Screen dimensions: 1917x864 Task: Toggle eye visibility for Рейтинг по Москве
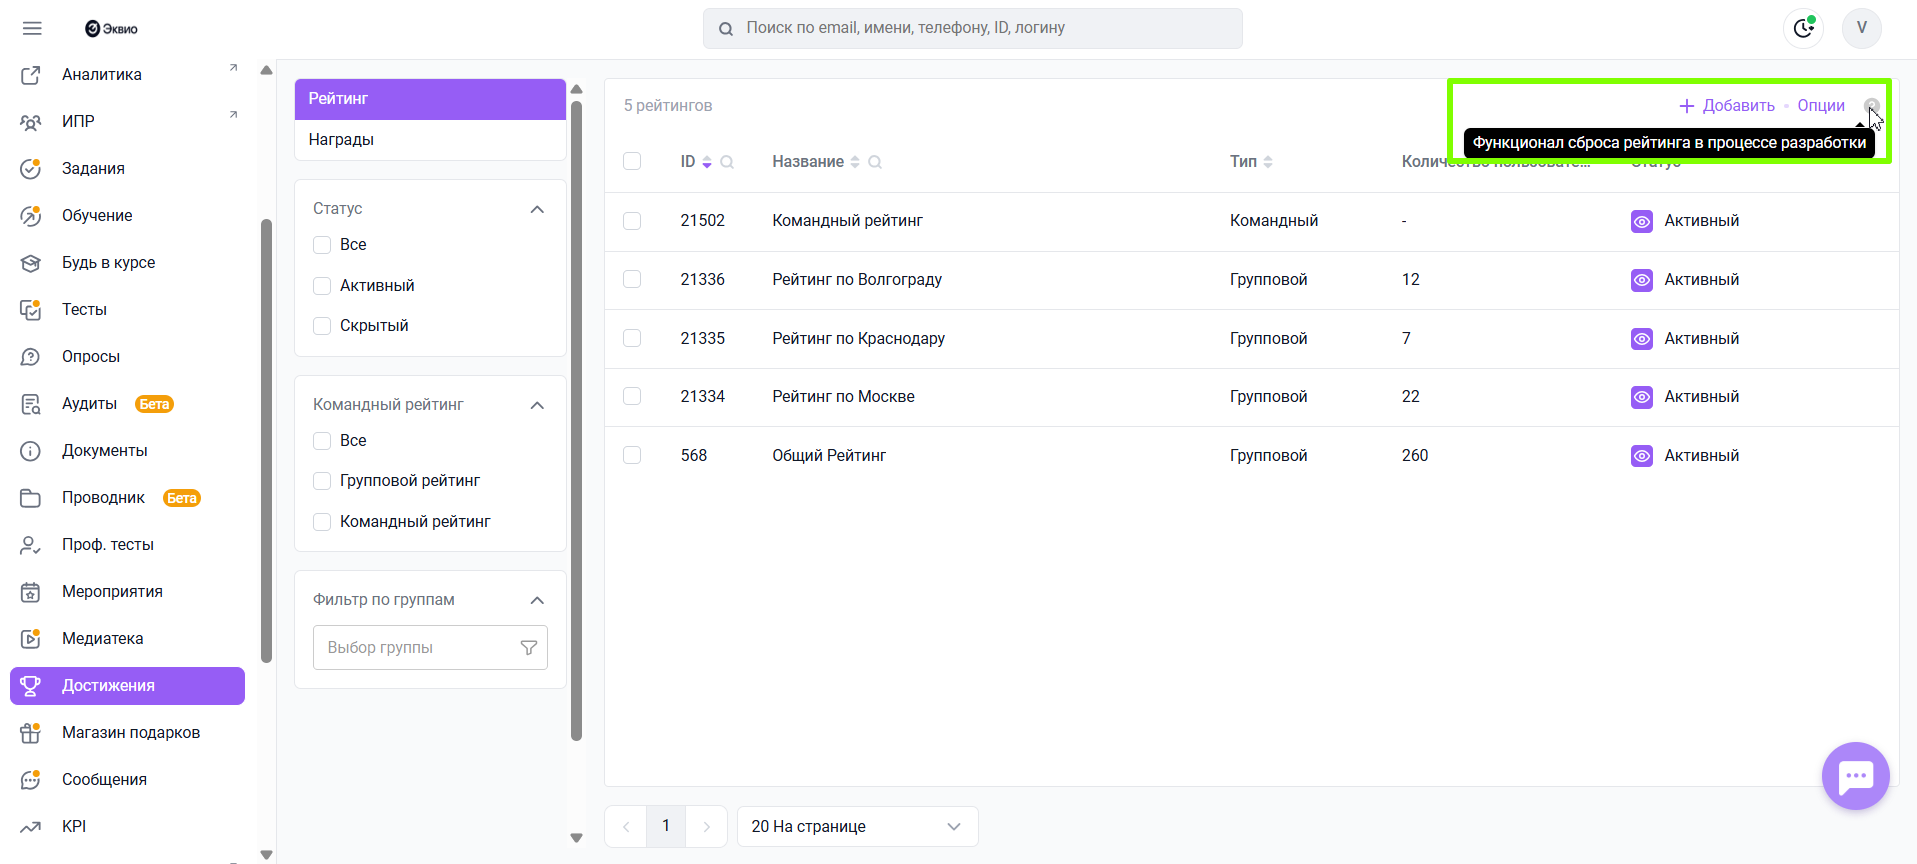click(1641, 397)
